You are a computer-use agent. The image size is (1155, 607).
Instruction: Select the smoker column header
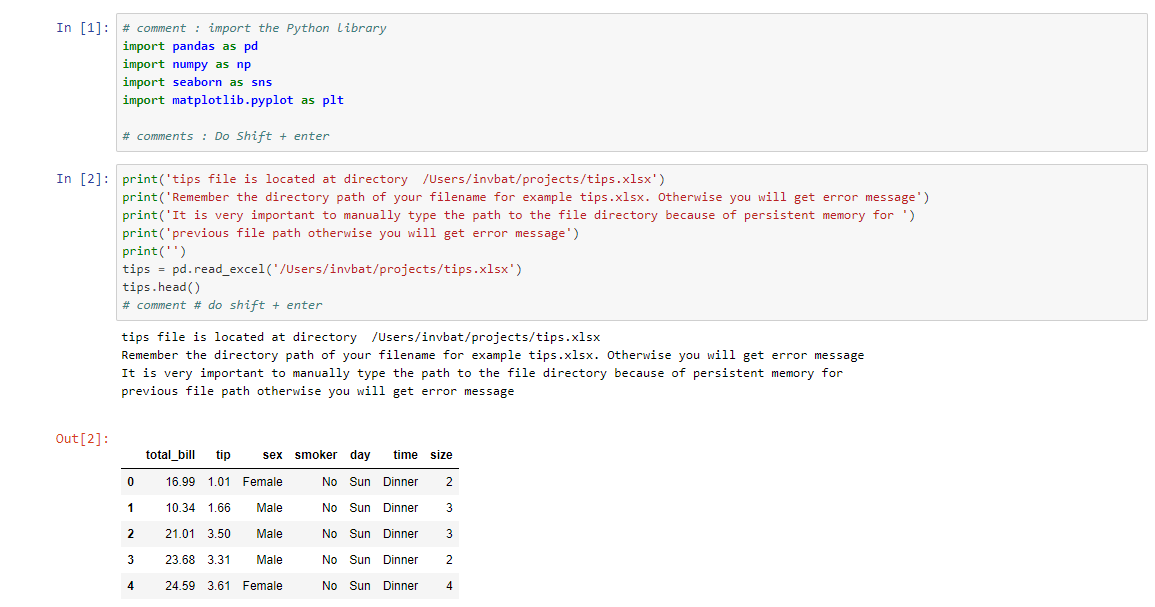pyautogui.click(x=316, y=455)
